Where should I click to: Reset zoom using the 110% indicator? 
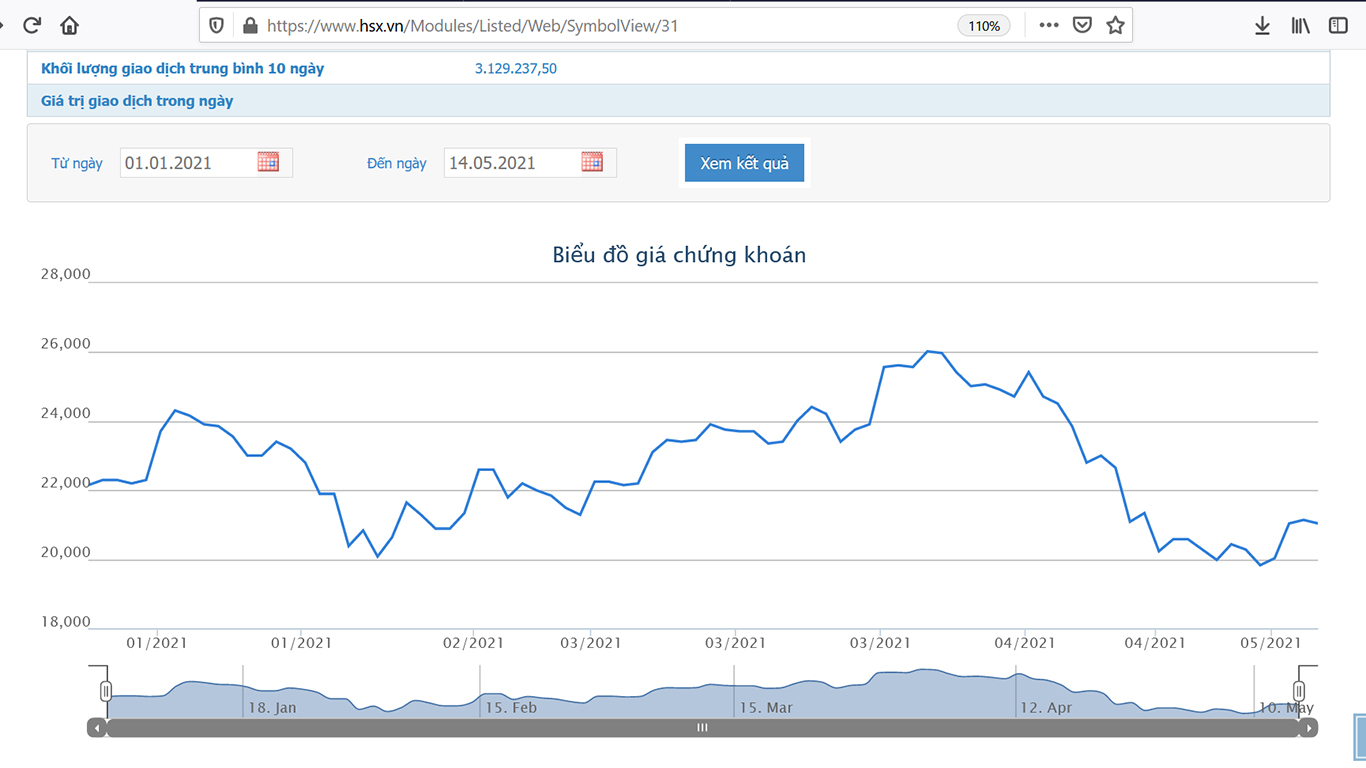tap(983, 26)
